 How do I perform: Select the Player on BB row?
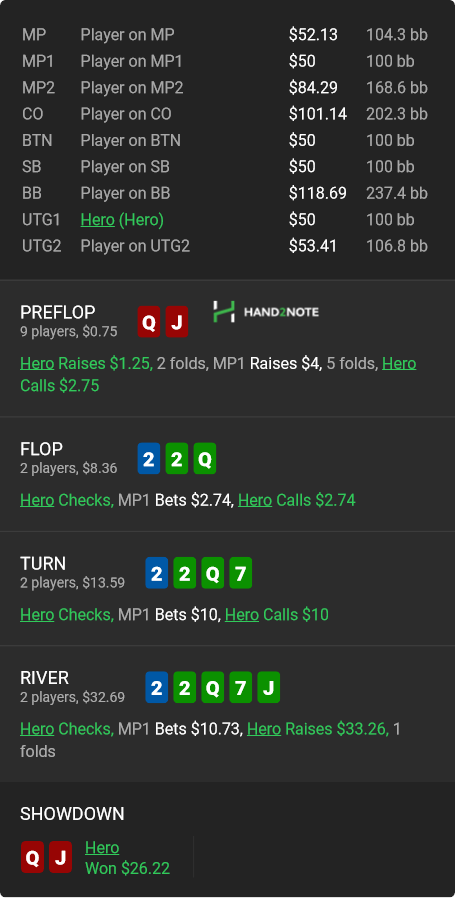(x=225, y=193)
